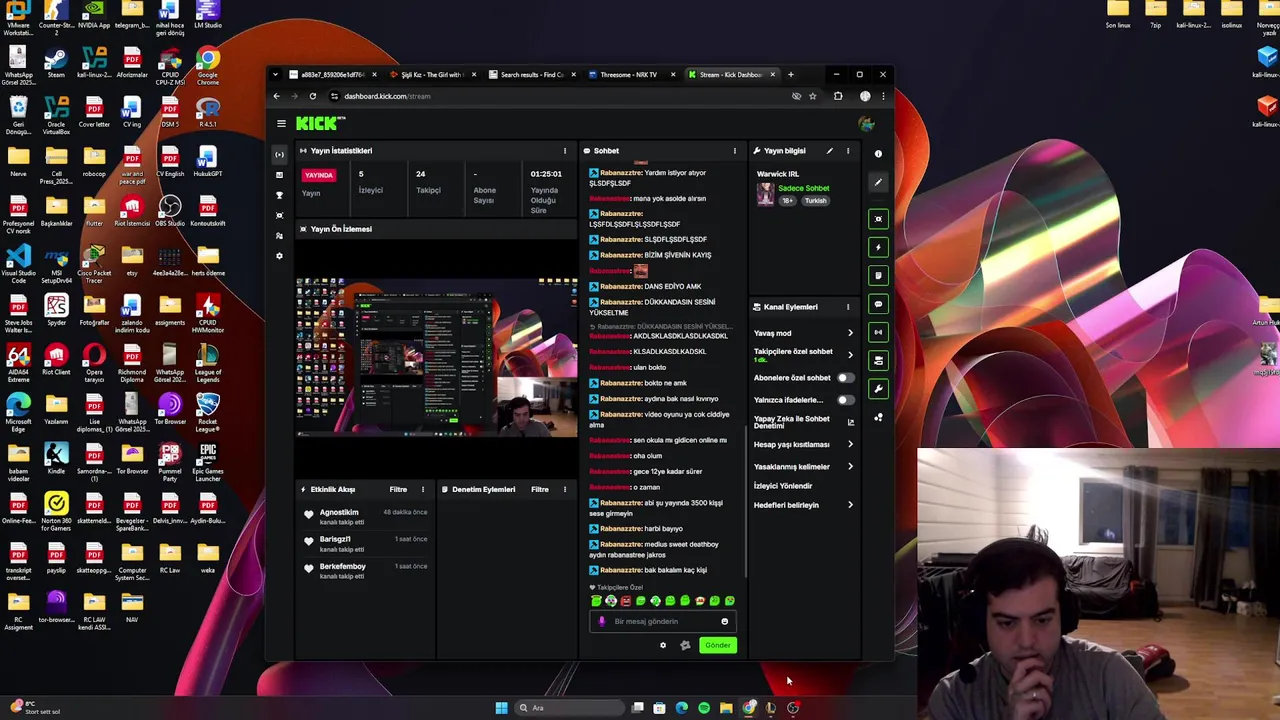Click in the Bir mesaj gönderin field
The image size is (1280, 720).
tap(661, 621)
